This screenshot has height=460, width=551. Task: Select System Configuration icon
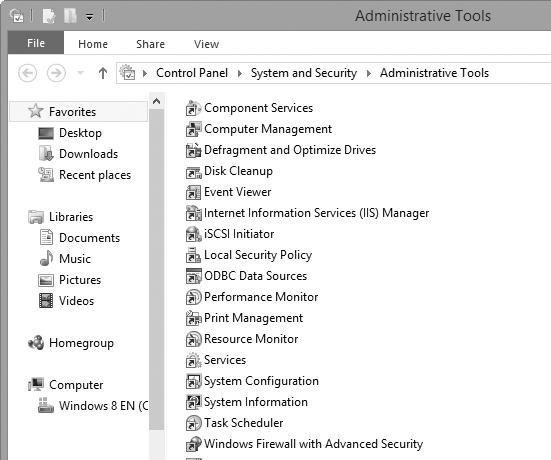coord(193,381)
